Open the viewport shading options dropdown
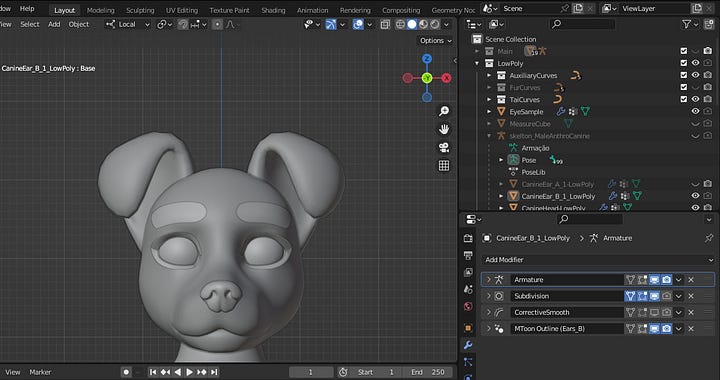This screenshot has height=380, width=720. pos(446,24)
